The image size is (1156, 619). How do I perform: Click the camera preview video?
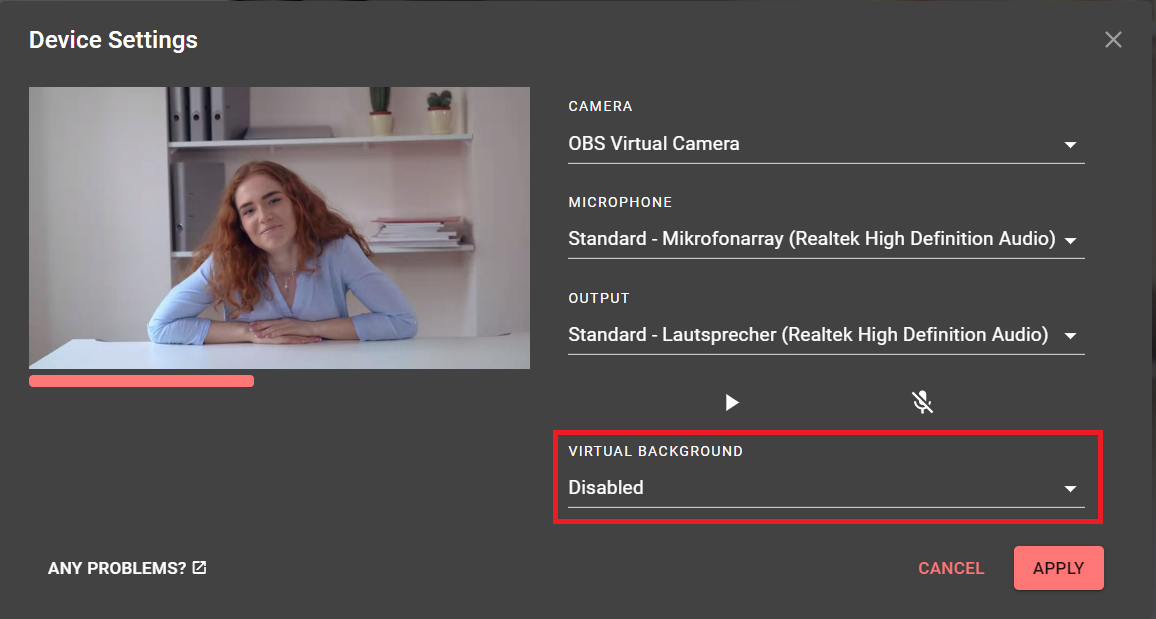coord(279,228)
